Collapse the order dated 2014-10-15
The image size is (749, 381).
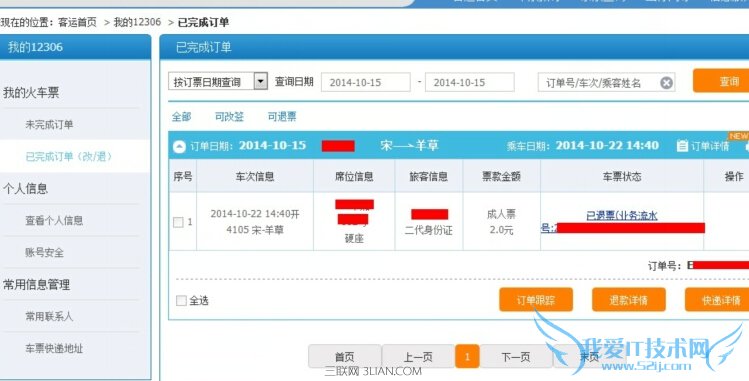(179, 147)
